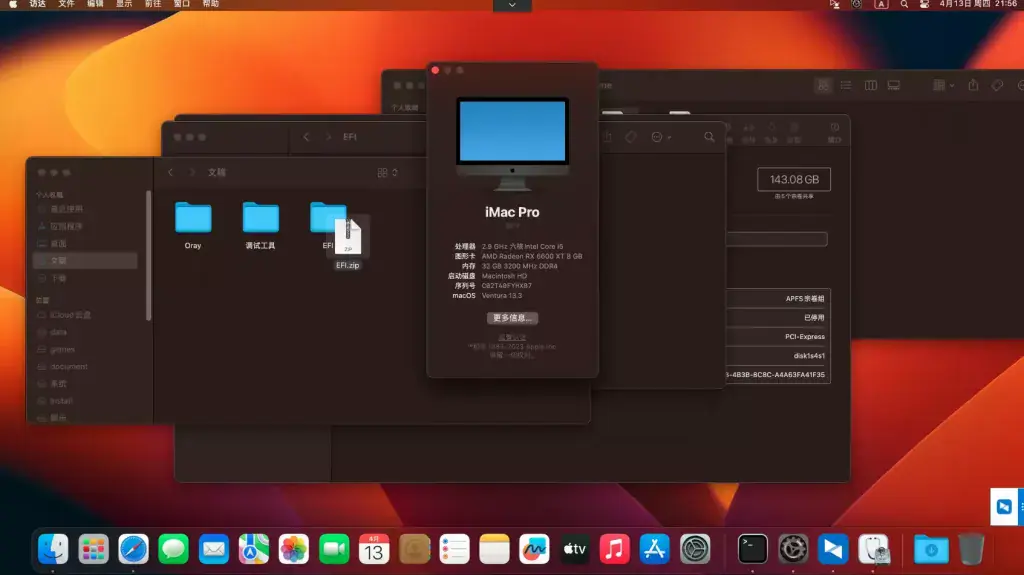
Task: Go forward in the 文稿 Finder window
Action: (192, 172)
